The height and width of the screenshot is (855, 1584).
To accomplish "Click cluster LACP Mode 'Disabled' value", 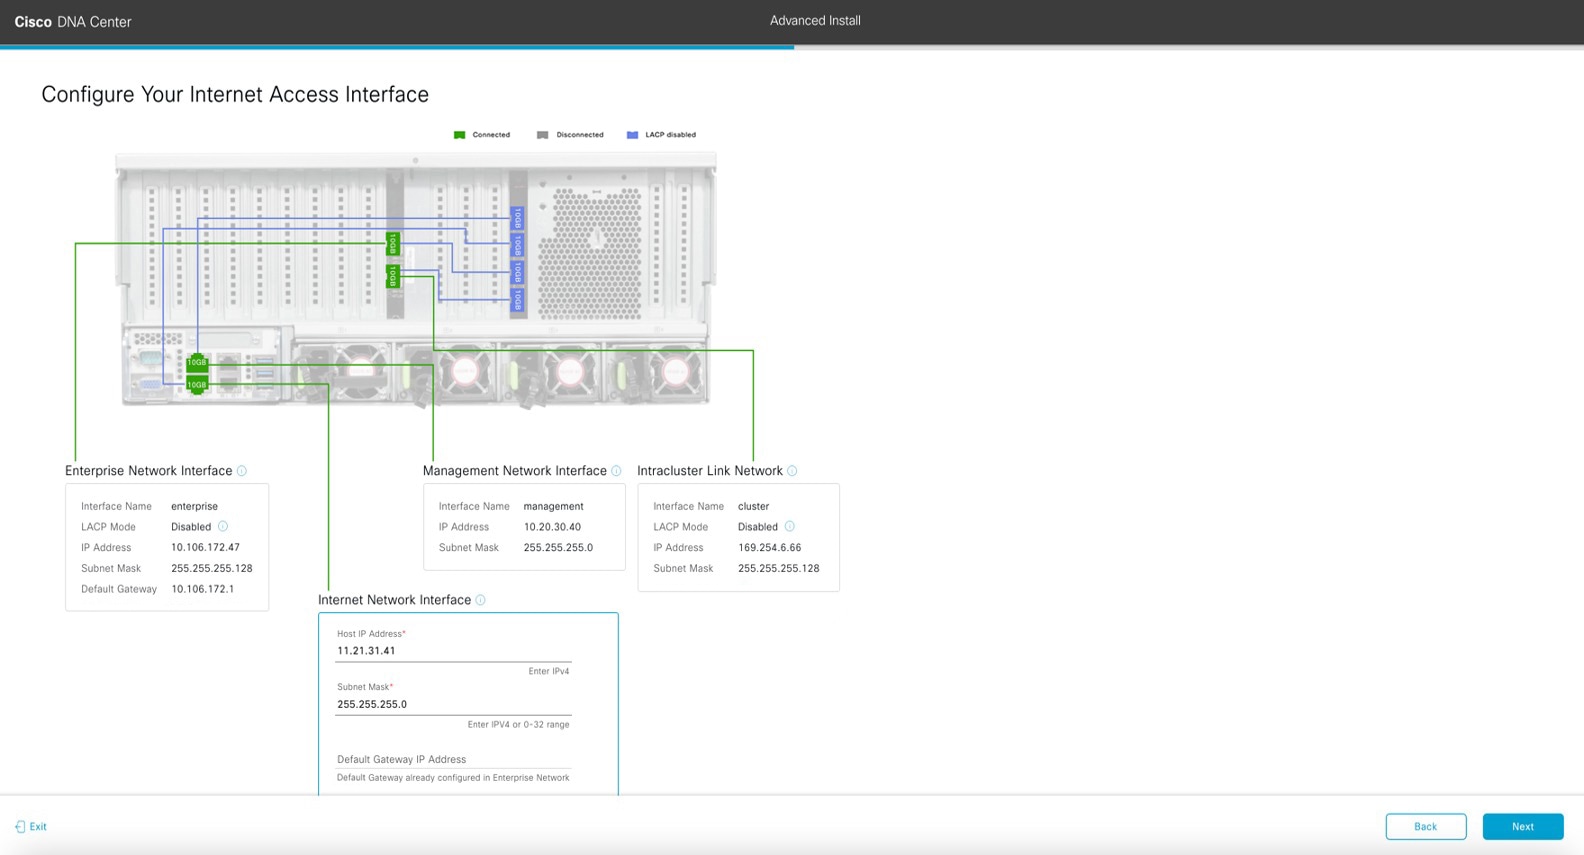I will (x=757, y=527).
